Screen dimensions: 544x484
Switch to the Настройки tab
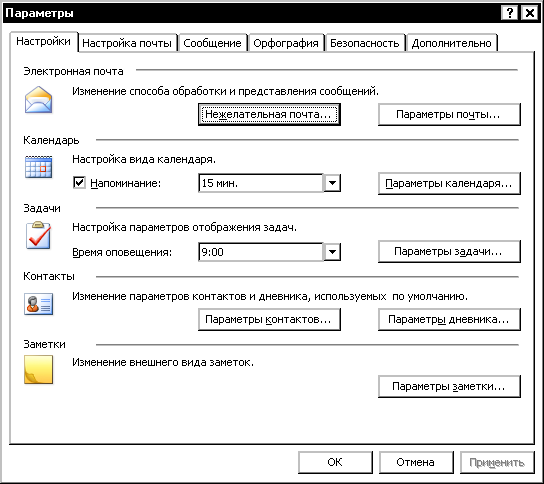(43, 41)
